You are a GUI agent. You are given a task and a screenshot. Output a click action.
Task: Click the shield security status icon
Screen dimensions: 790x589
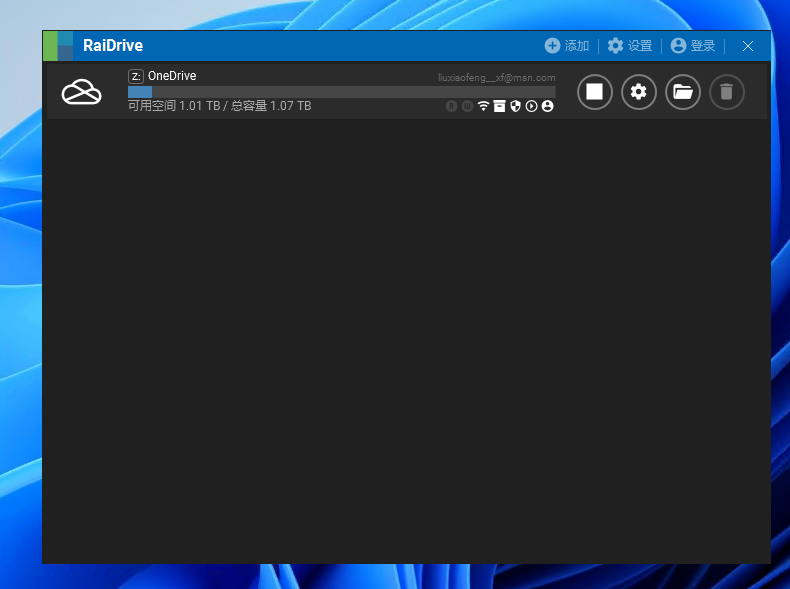pyautogui.click(x=515, y=106)
